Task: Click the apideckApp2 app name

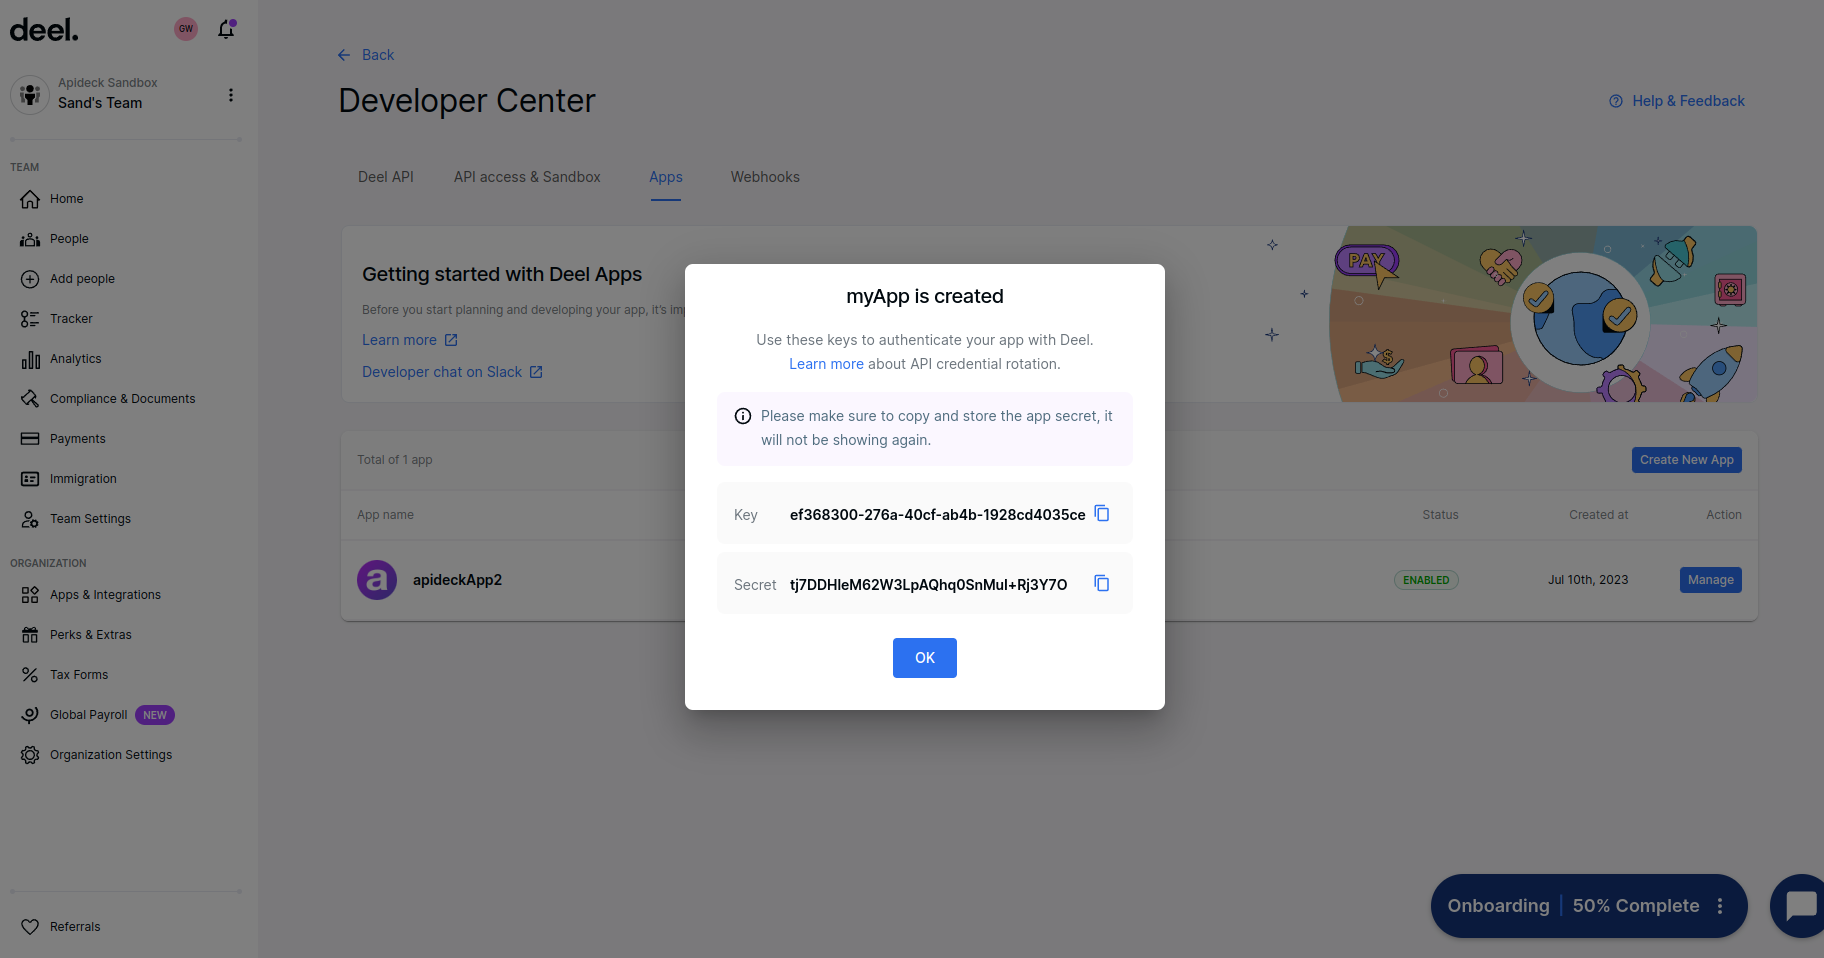Action: click(458, 580)
